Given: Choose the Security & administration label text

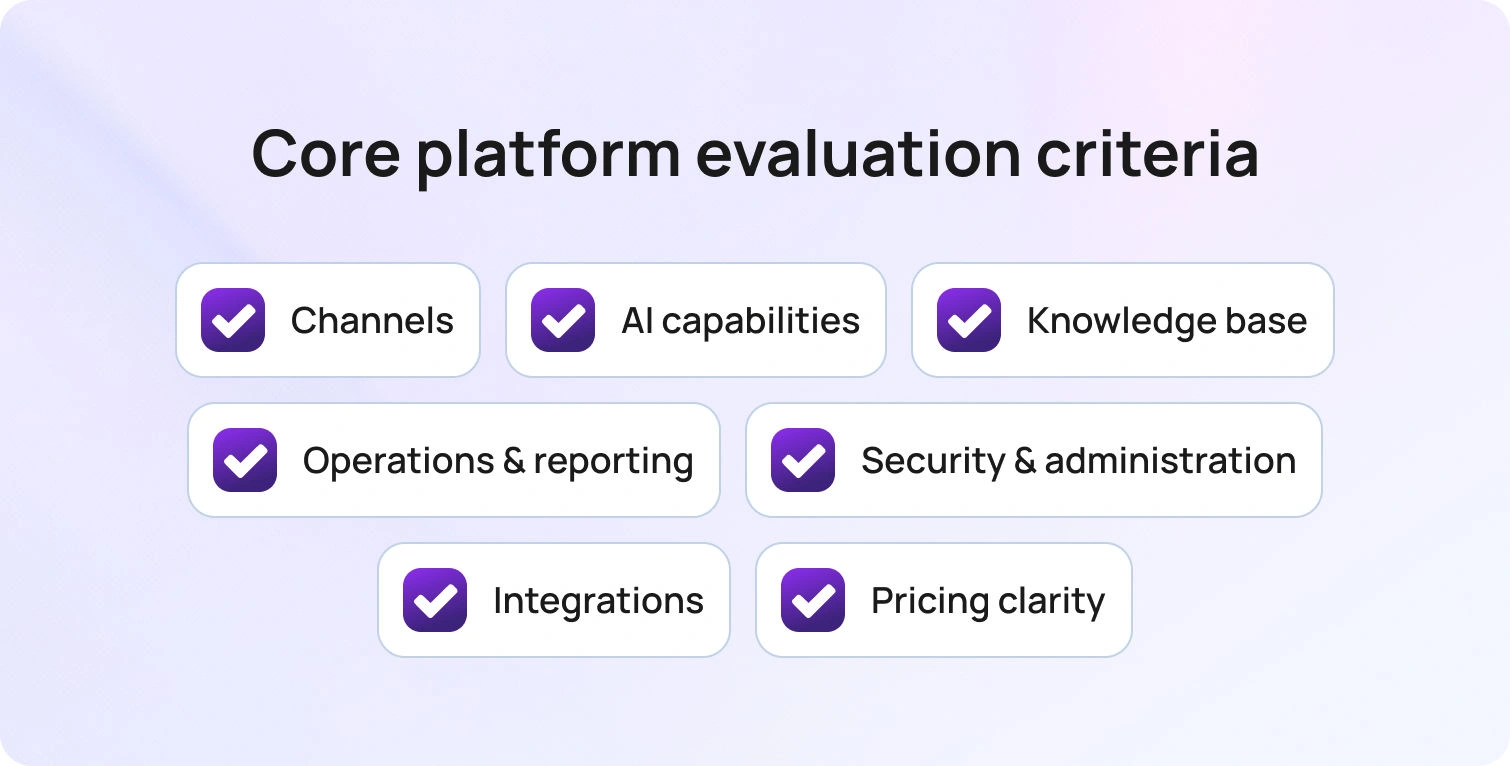Looking at the screenshot, I should [1078, 461].
